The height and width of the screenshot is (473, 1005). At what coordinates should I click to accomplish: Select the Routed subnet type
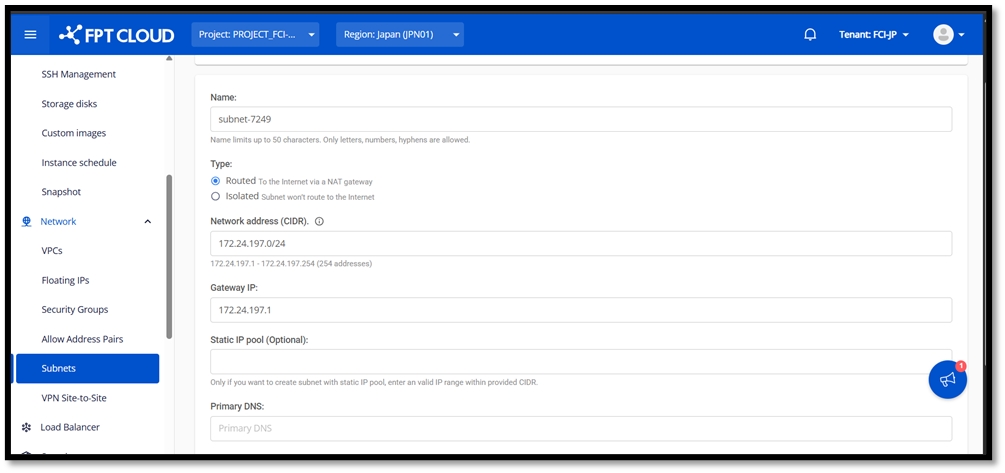coord(216,181)
